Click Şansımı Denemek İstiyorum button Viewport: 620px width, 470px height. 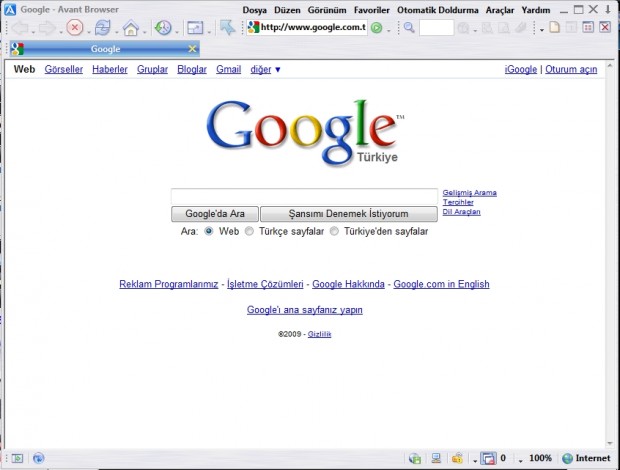(348, 214)
